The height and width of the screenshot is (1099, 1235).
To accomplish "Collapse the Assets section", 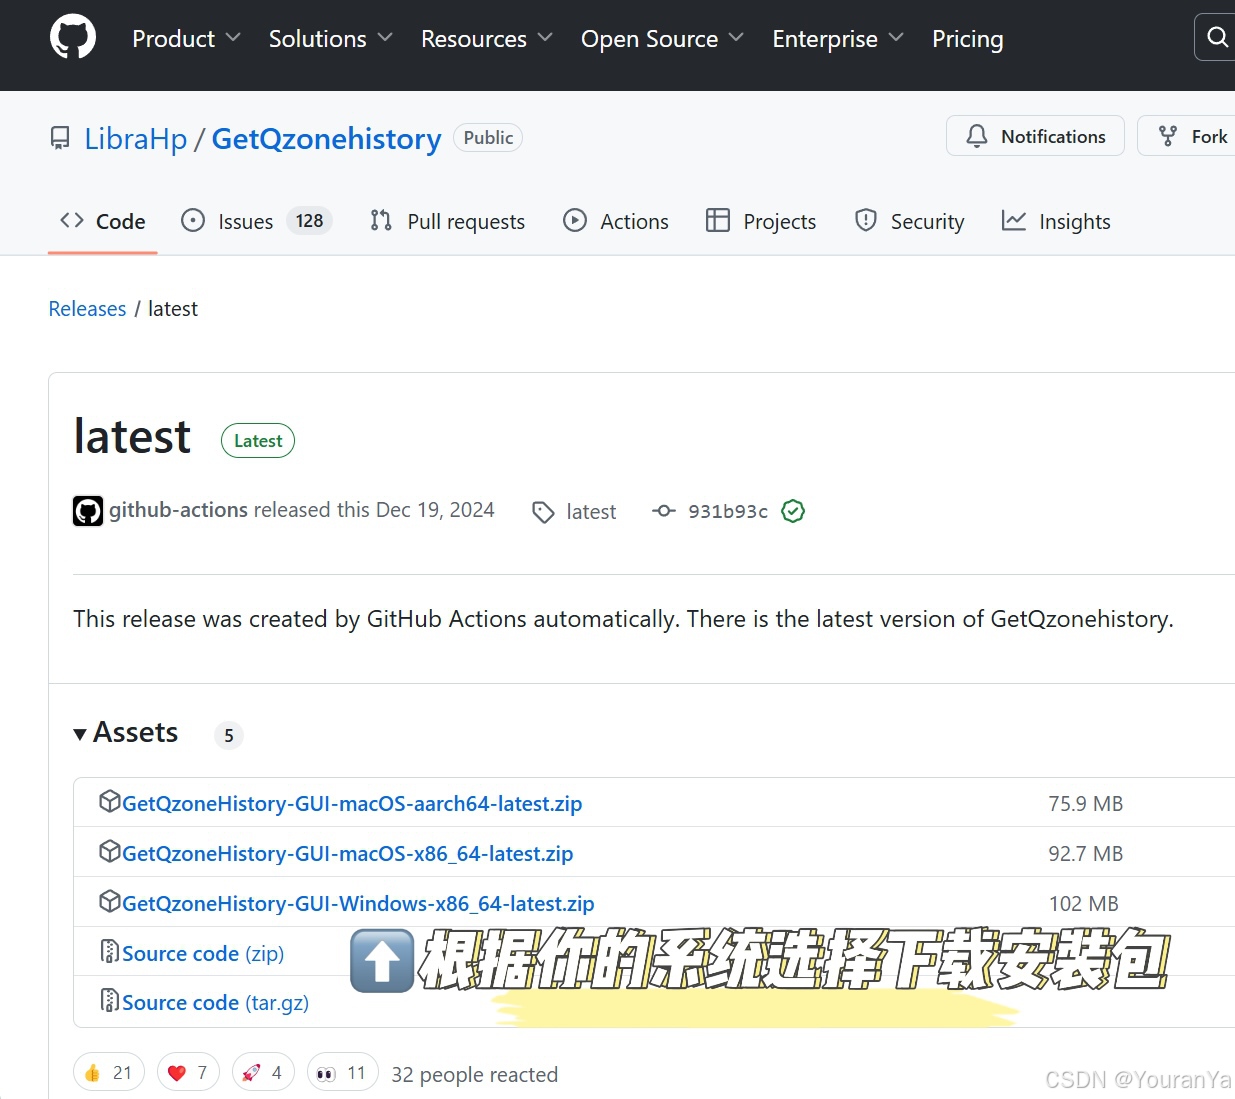I will tap(126, 733).
